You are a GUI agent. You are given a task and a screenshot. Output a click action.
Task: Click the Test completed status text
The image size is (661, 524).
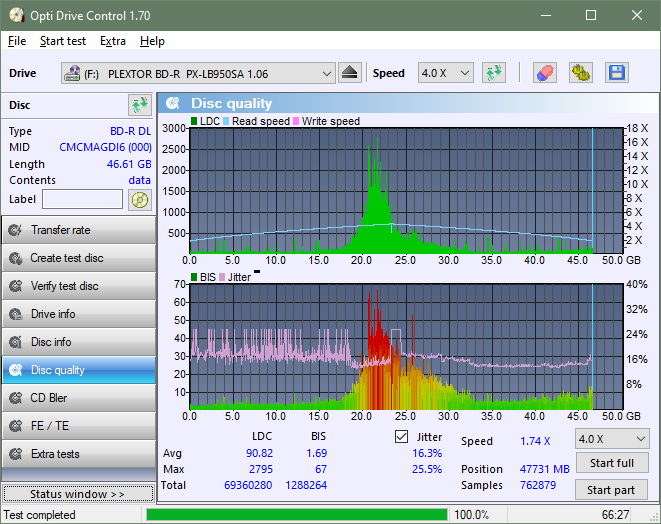click(x=40, y=515)
